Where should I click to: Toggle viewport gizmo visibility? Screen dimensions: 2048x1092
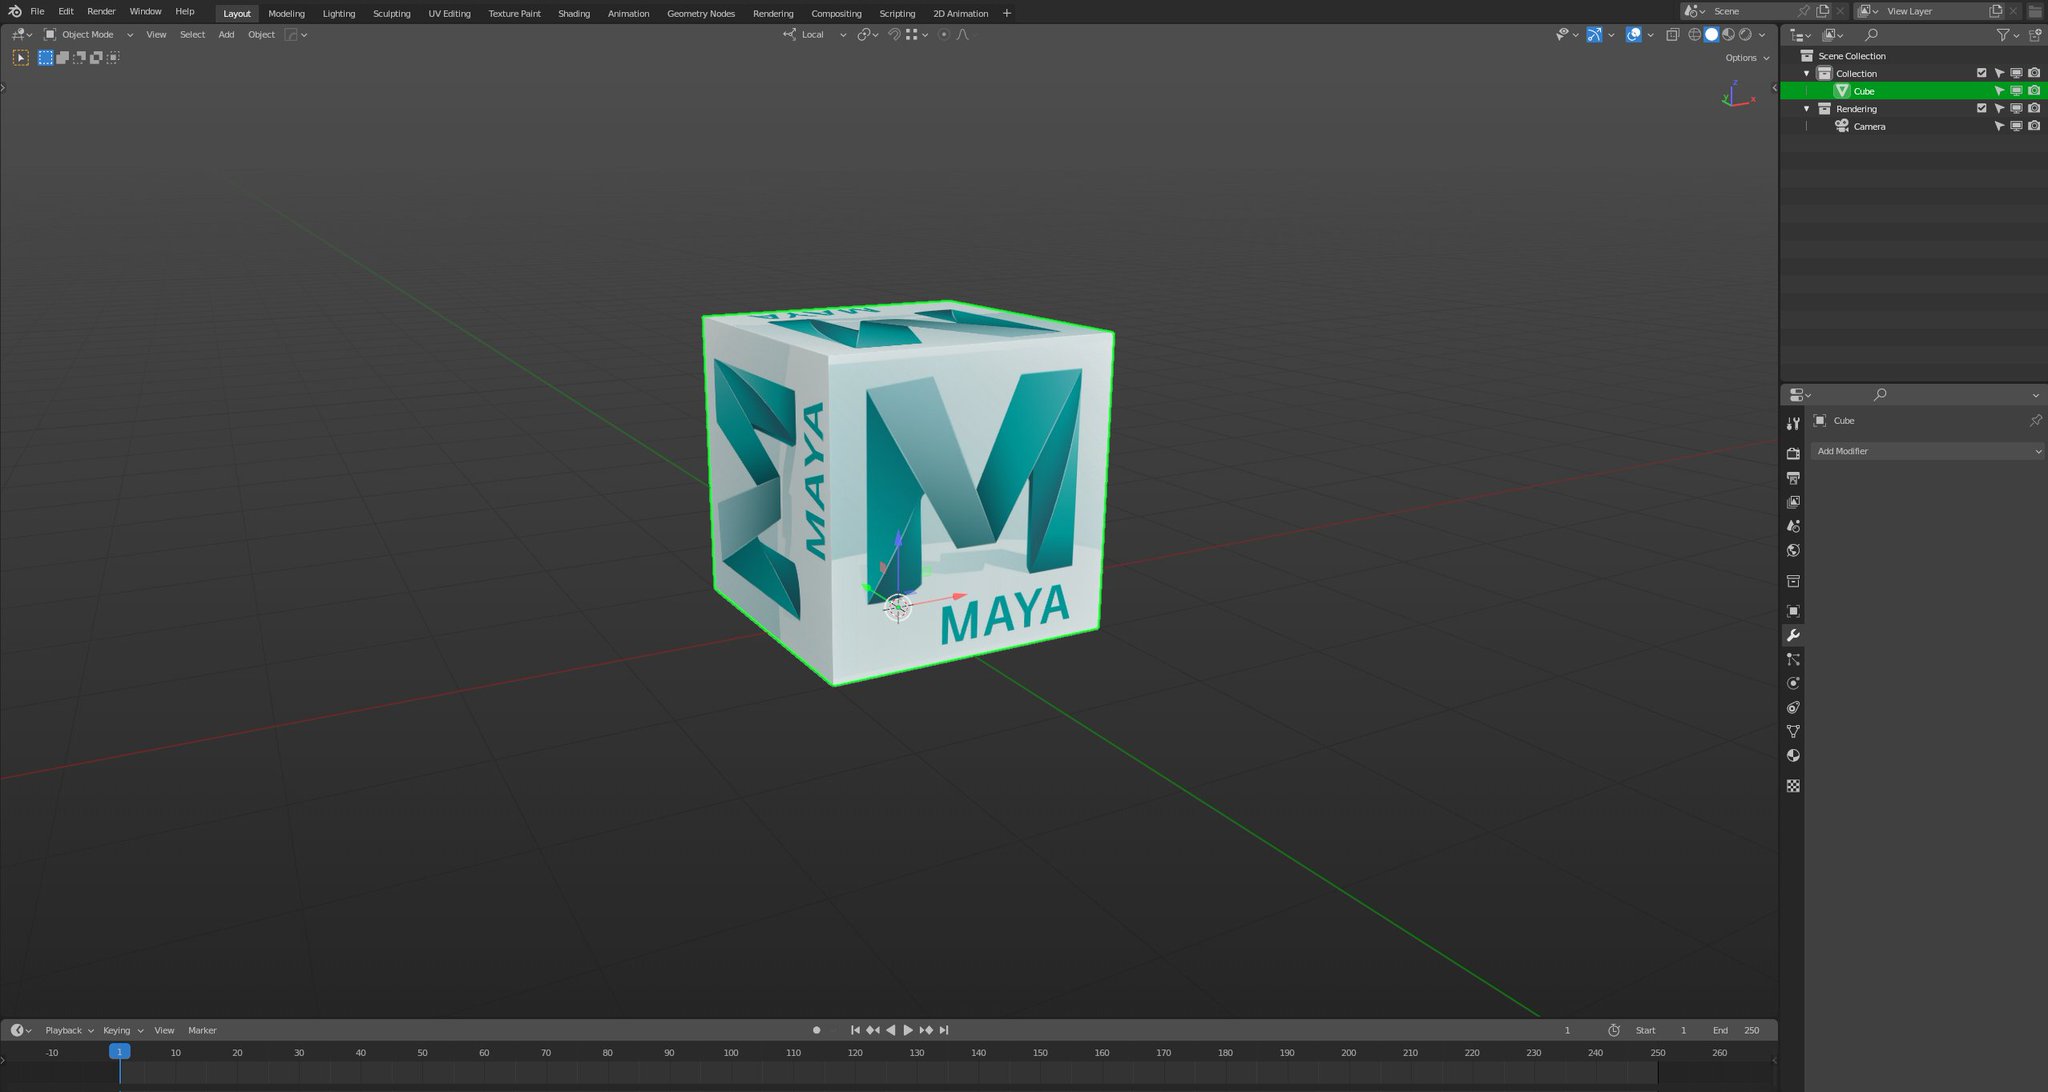pyautogui.click(x=1594, y=35)
